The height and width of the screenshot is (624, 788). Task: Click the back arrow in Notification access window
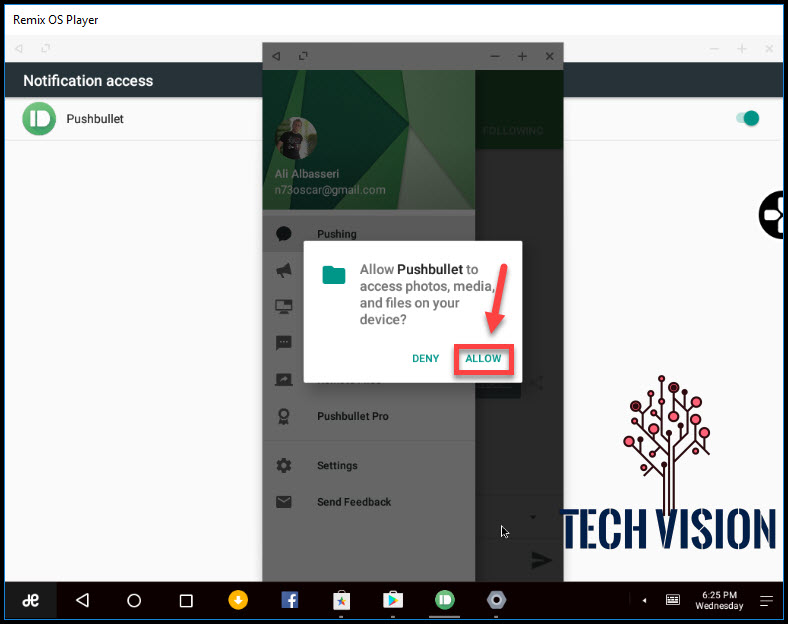pyautogui.click(x=19, y=48)
